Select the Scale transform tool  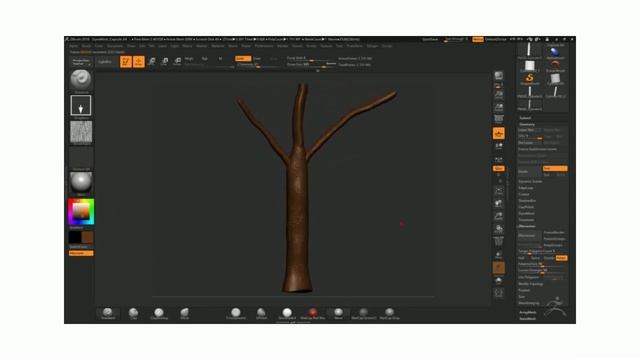(x=164, y=62)
